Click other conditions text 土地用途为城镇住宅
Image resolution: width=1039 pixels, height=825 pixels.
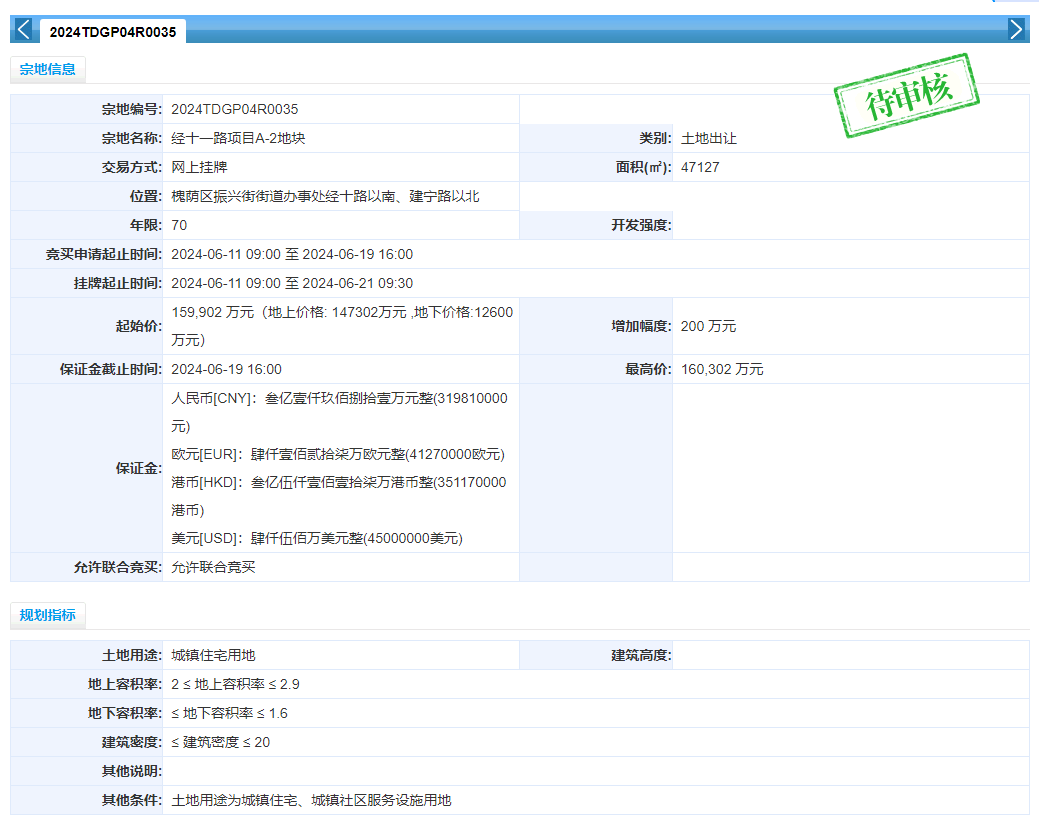pyautogui.click(x=234, y=800)
